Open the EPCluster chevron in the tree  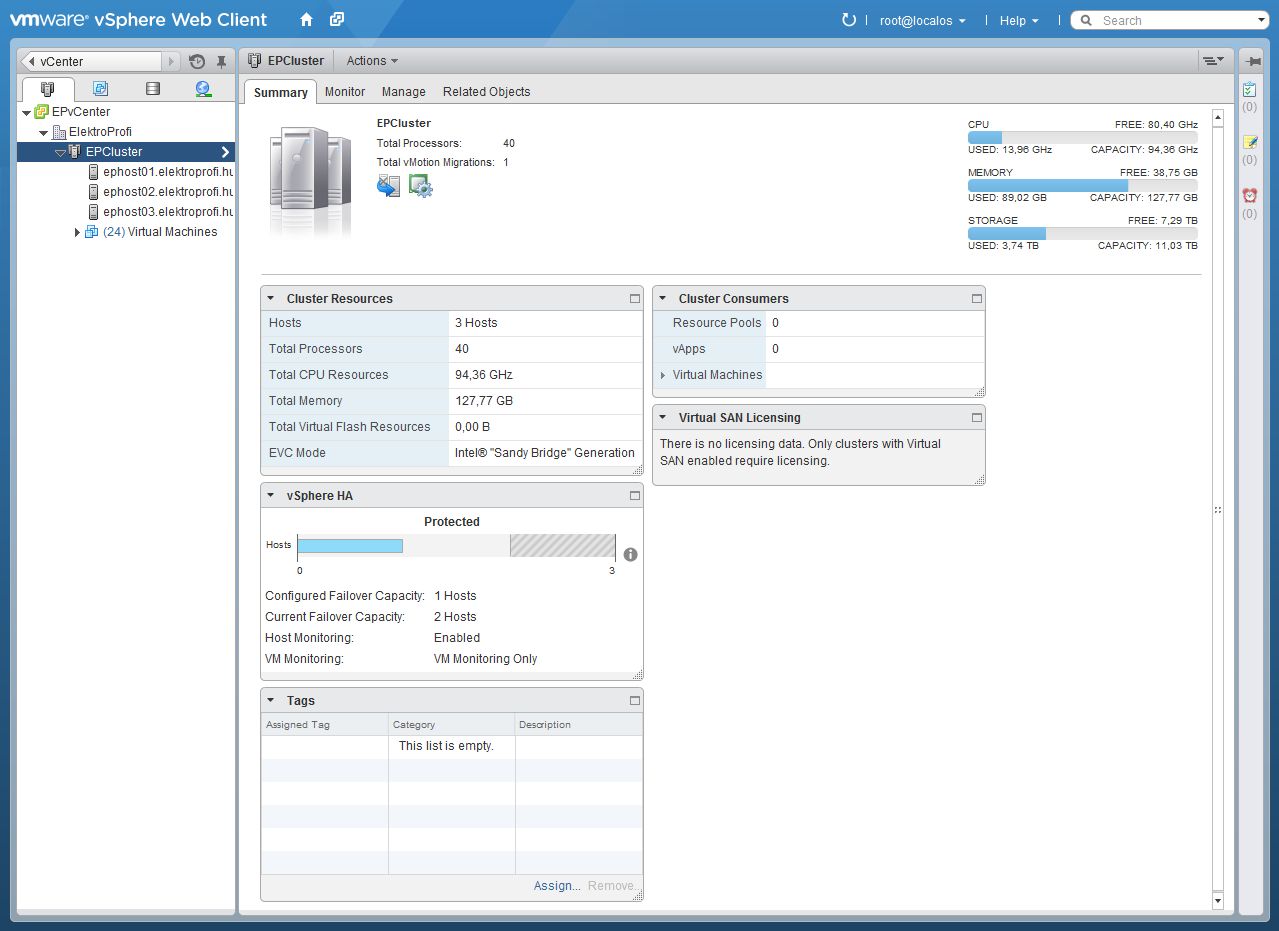pos(226,152)
